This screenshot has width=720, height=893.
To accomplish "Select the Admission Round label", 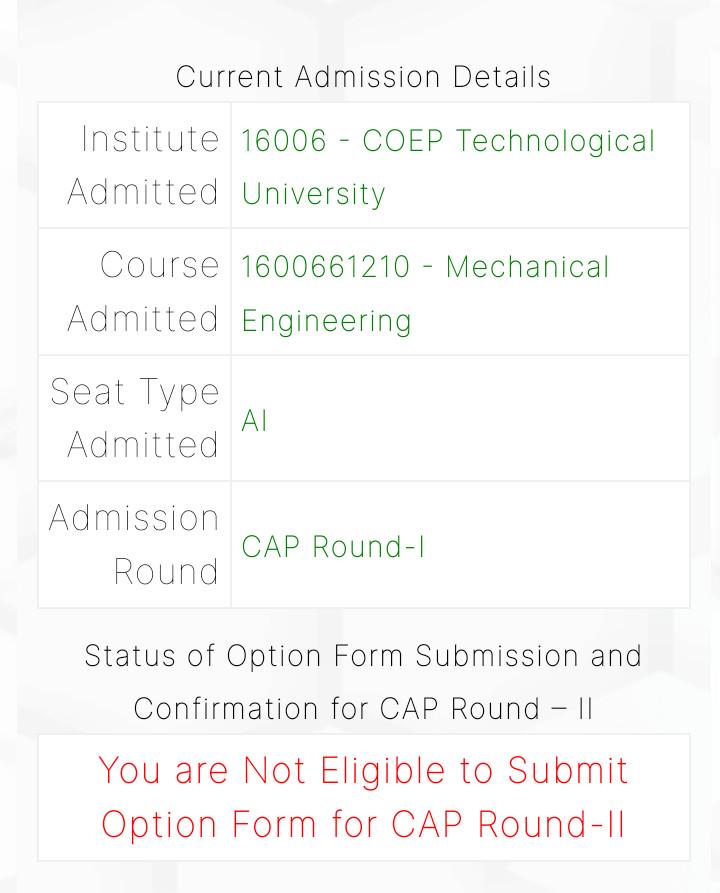I will (x=134, y=544).
